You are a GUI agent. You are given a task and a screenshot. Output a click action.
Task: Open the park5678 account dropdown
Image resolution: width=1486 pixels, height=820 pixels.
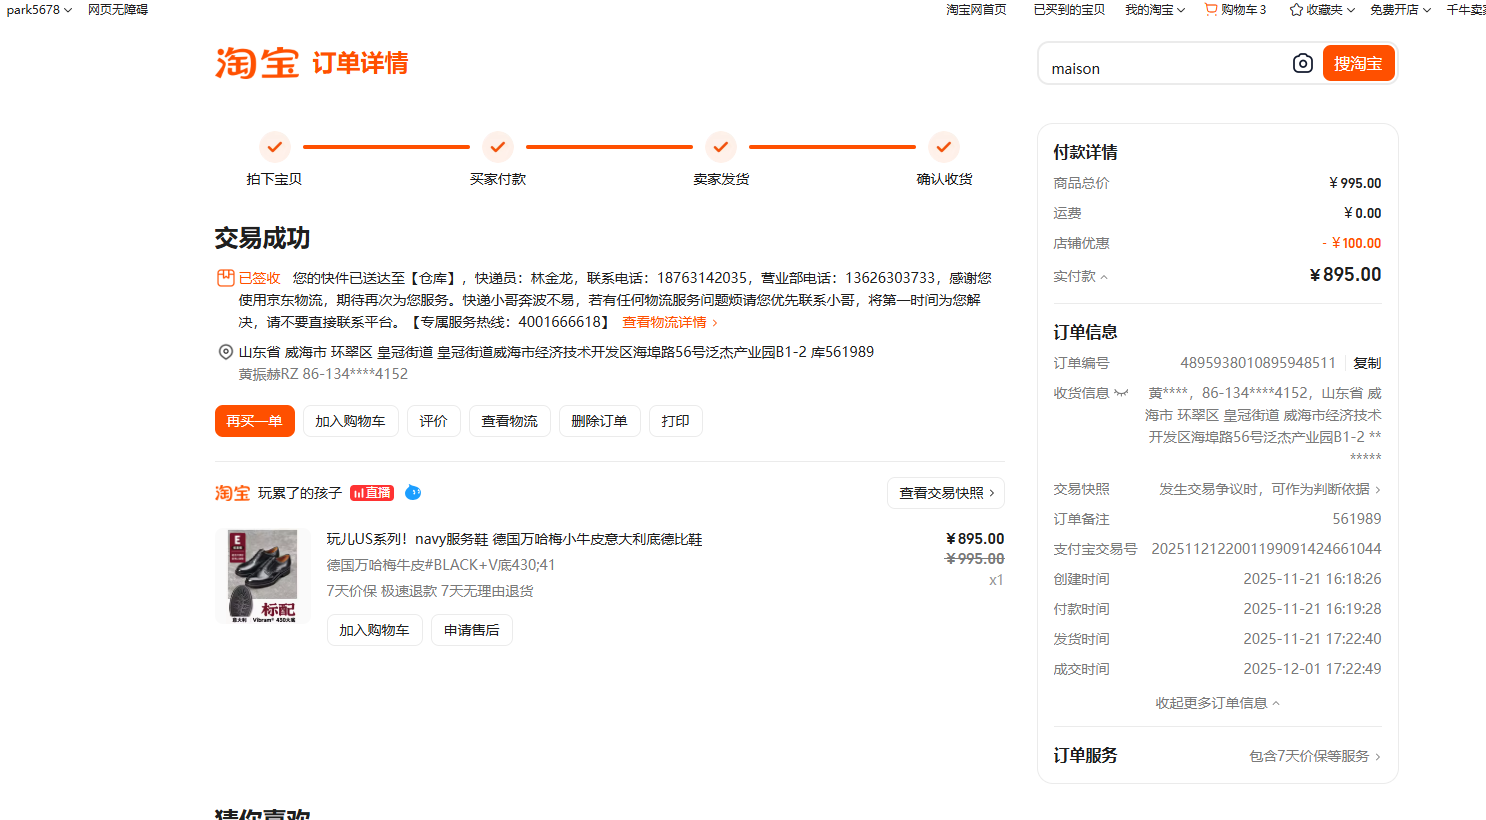39,10
